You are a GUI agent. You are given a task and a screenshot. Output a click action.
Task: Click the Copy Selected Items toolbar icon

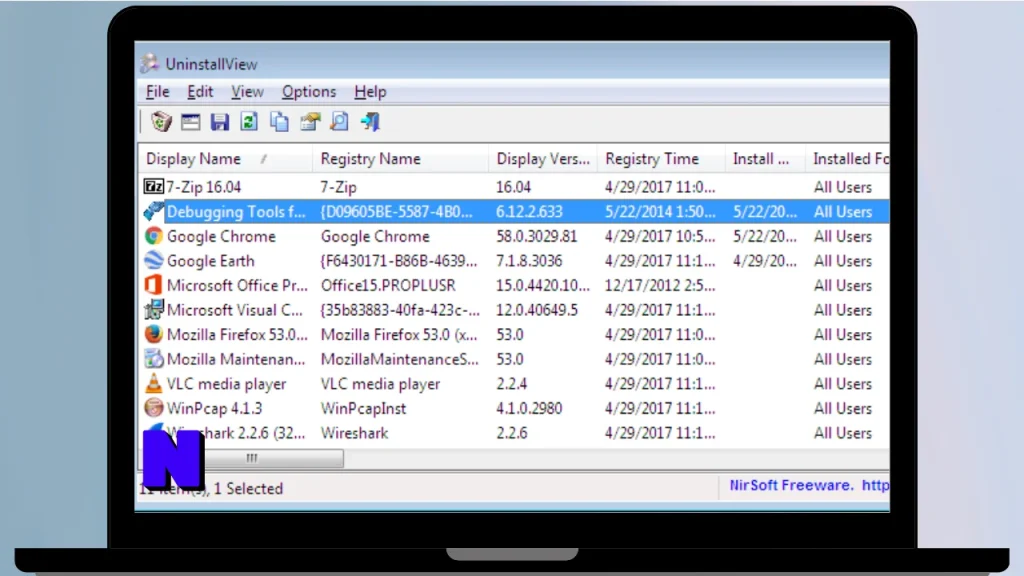(280, 121)
